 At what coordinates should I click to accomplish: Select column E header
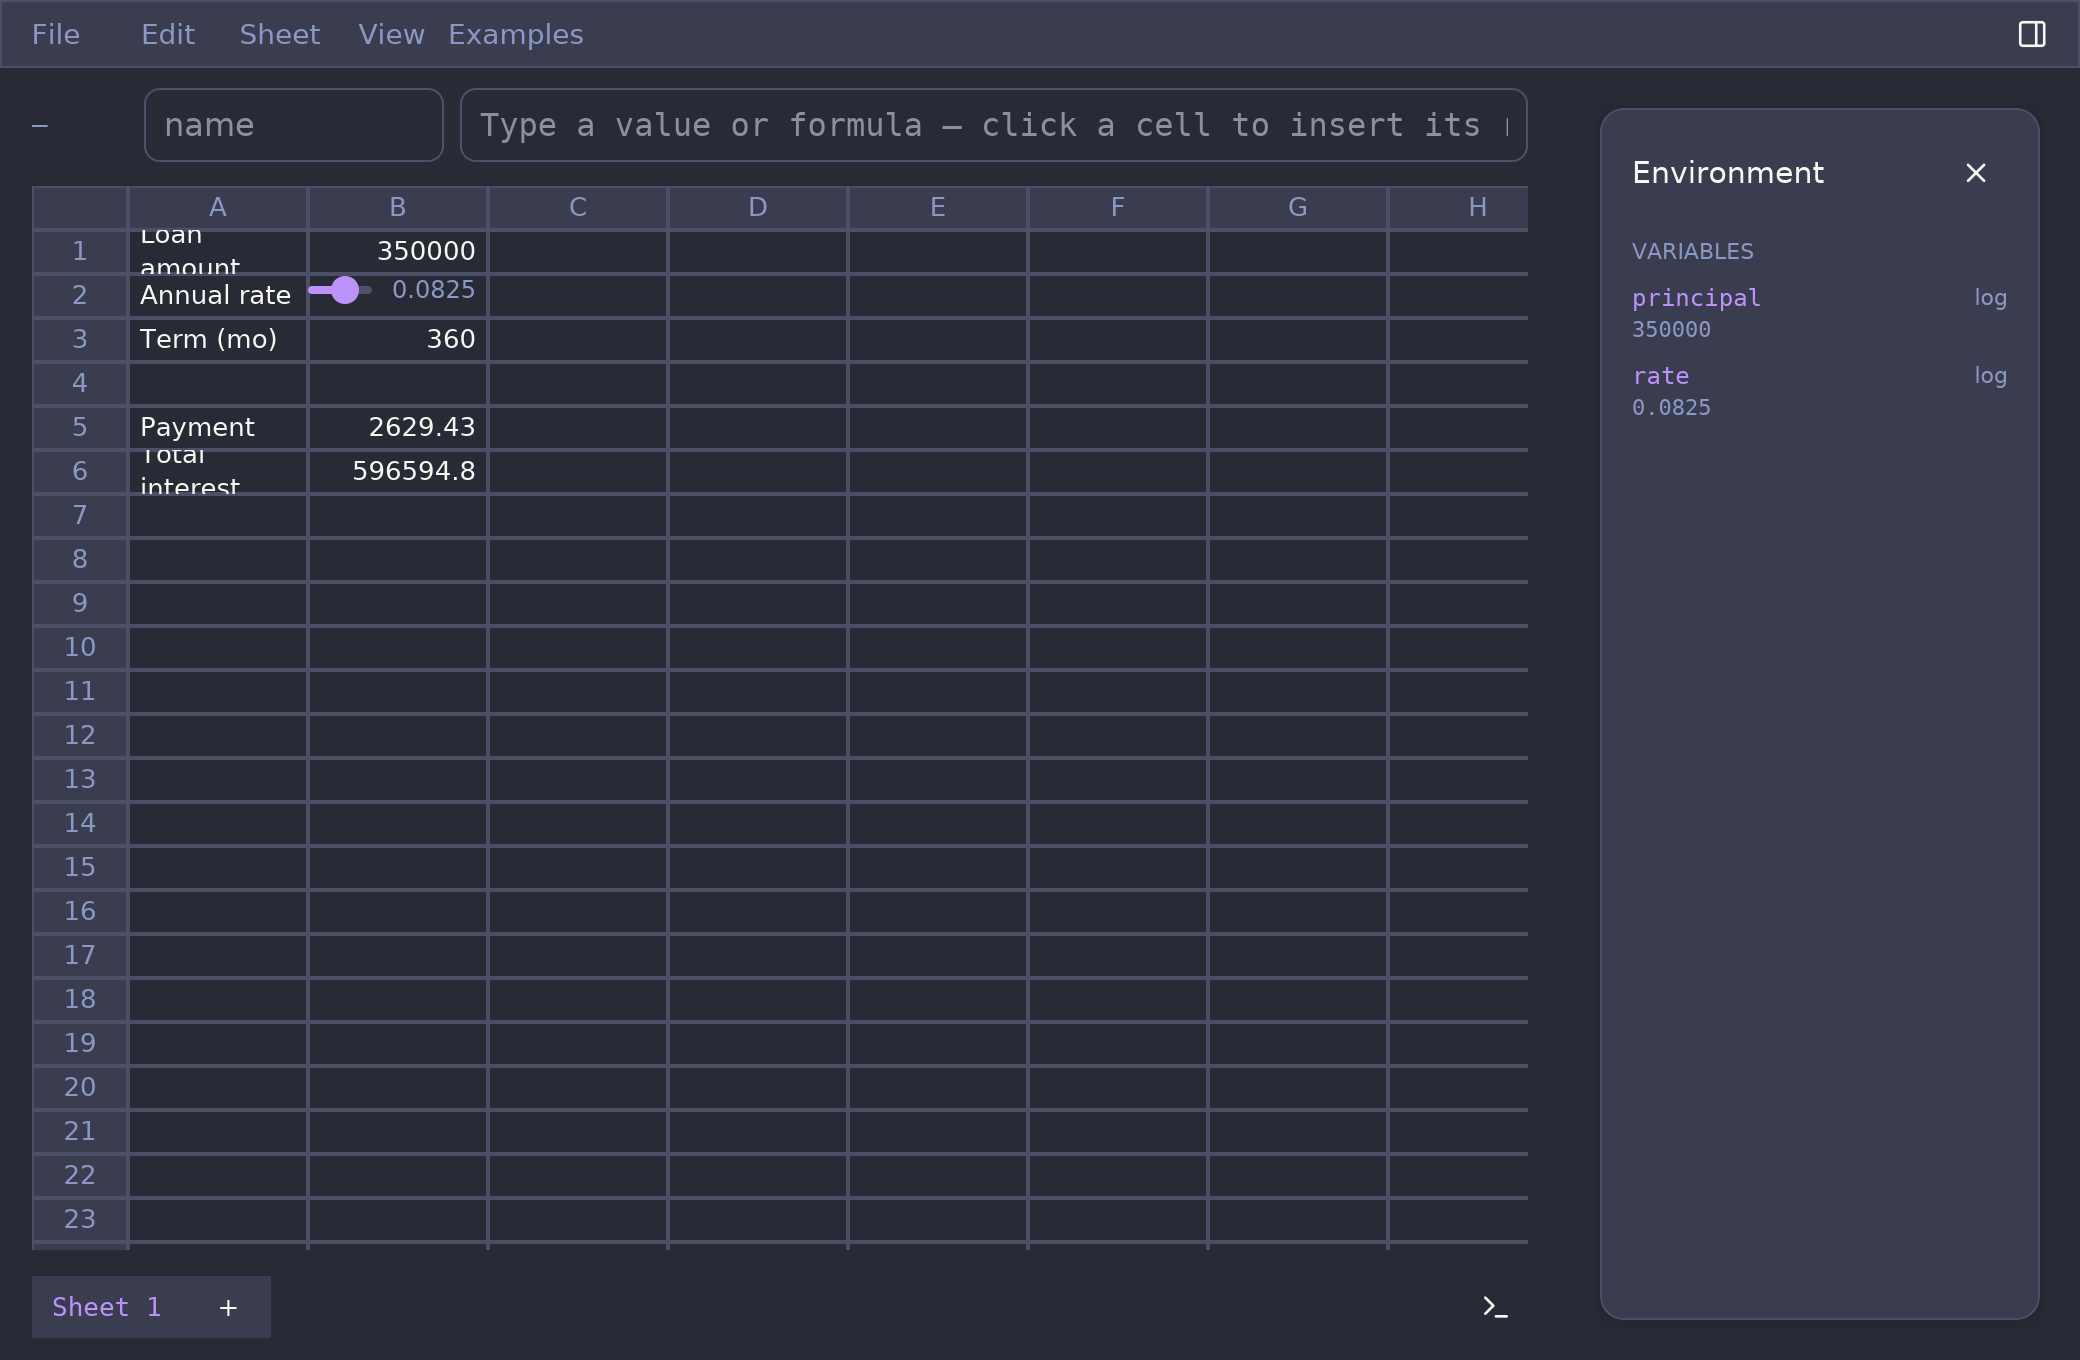[x=938, y=208]
